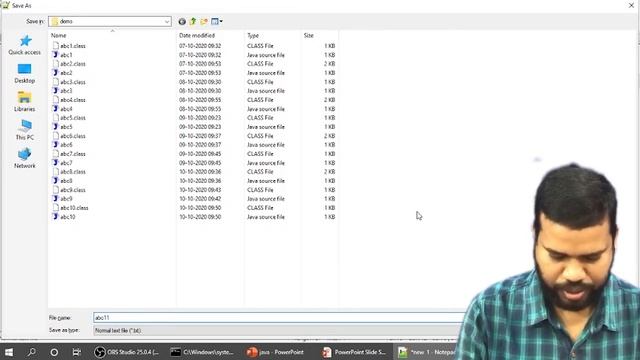The width and height of the screenshot is (640, 360).
Task: Open Quick access in sidebar
Action: click(x=24, y=45)
